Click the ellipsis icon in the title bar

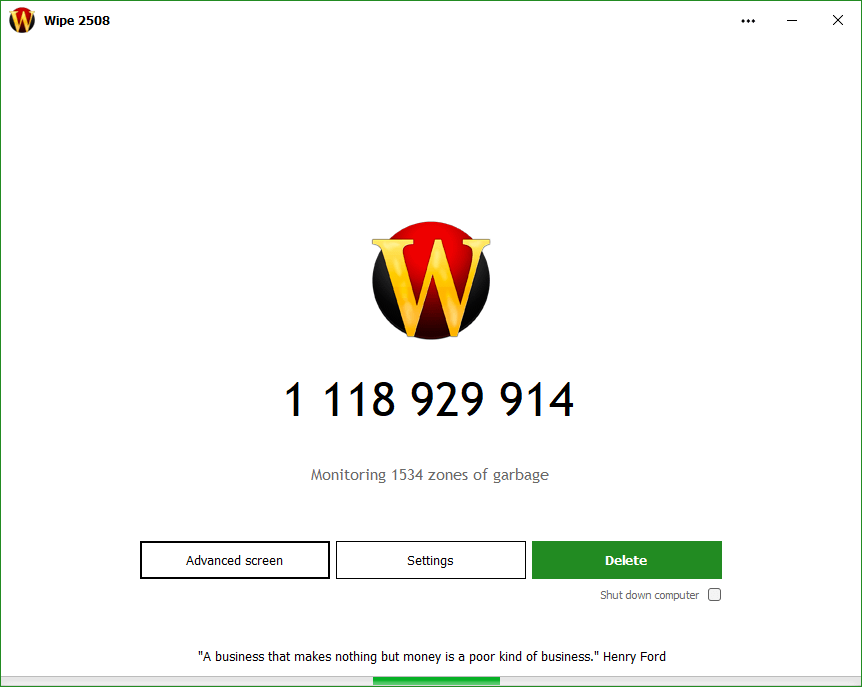[748, 20]
